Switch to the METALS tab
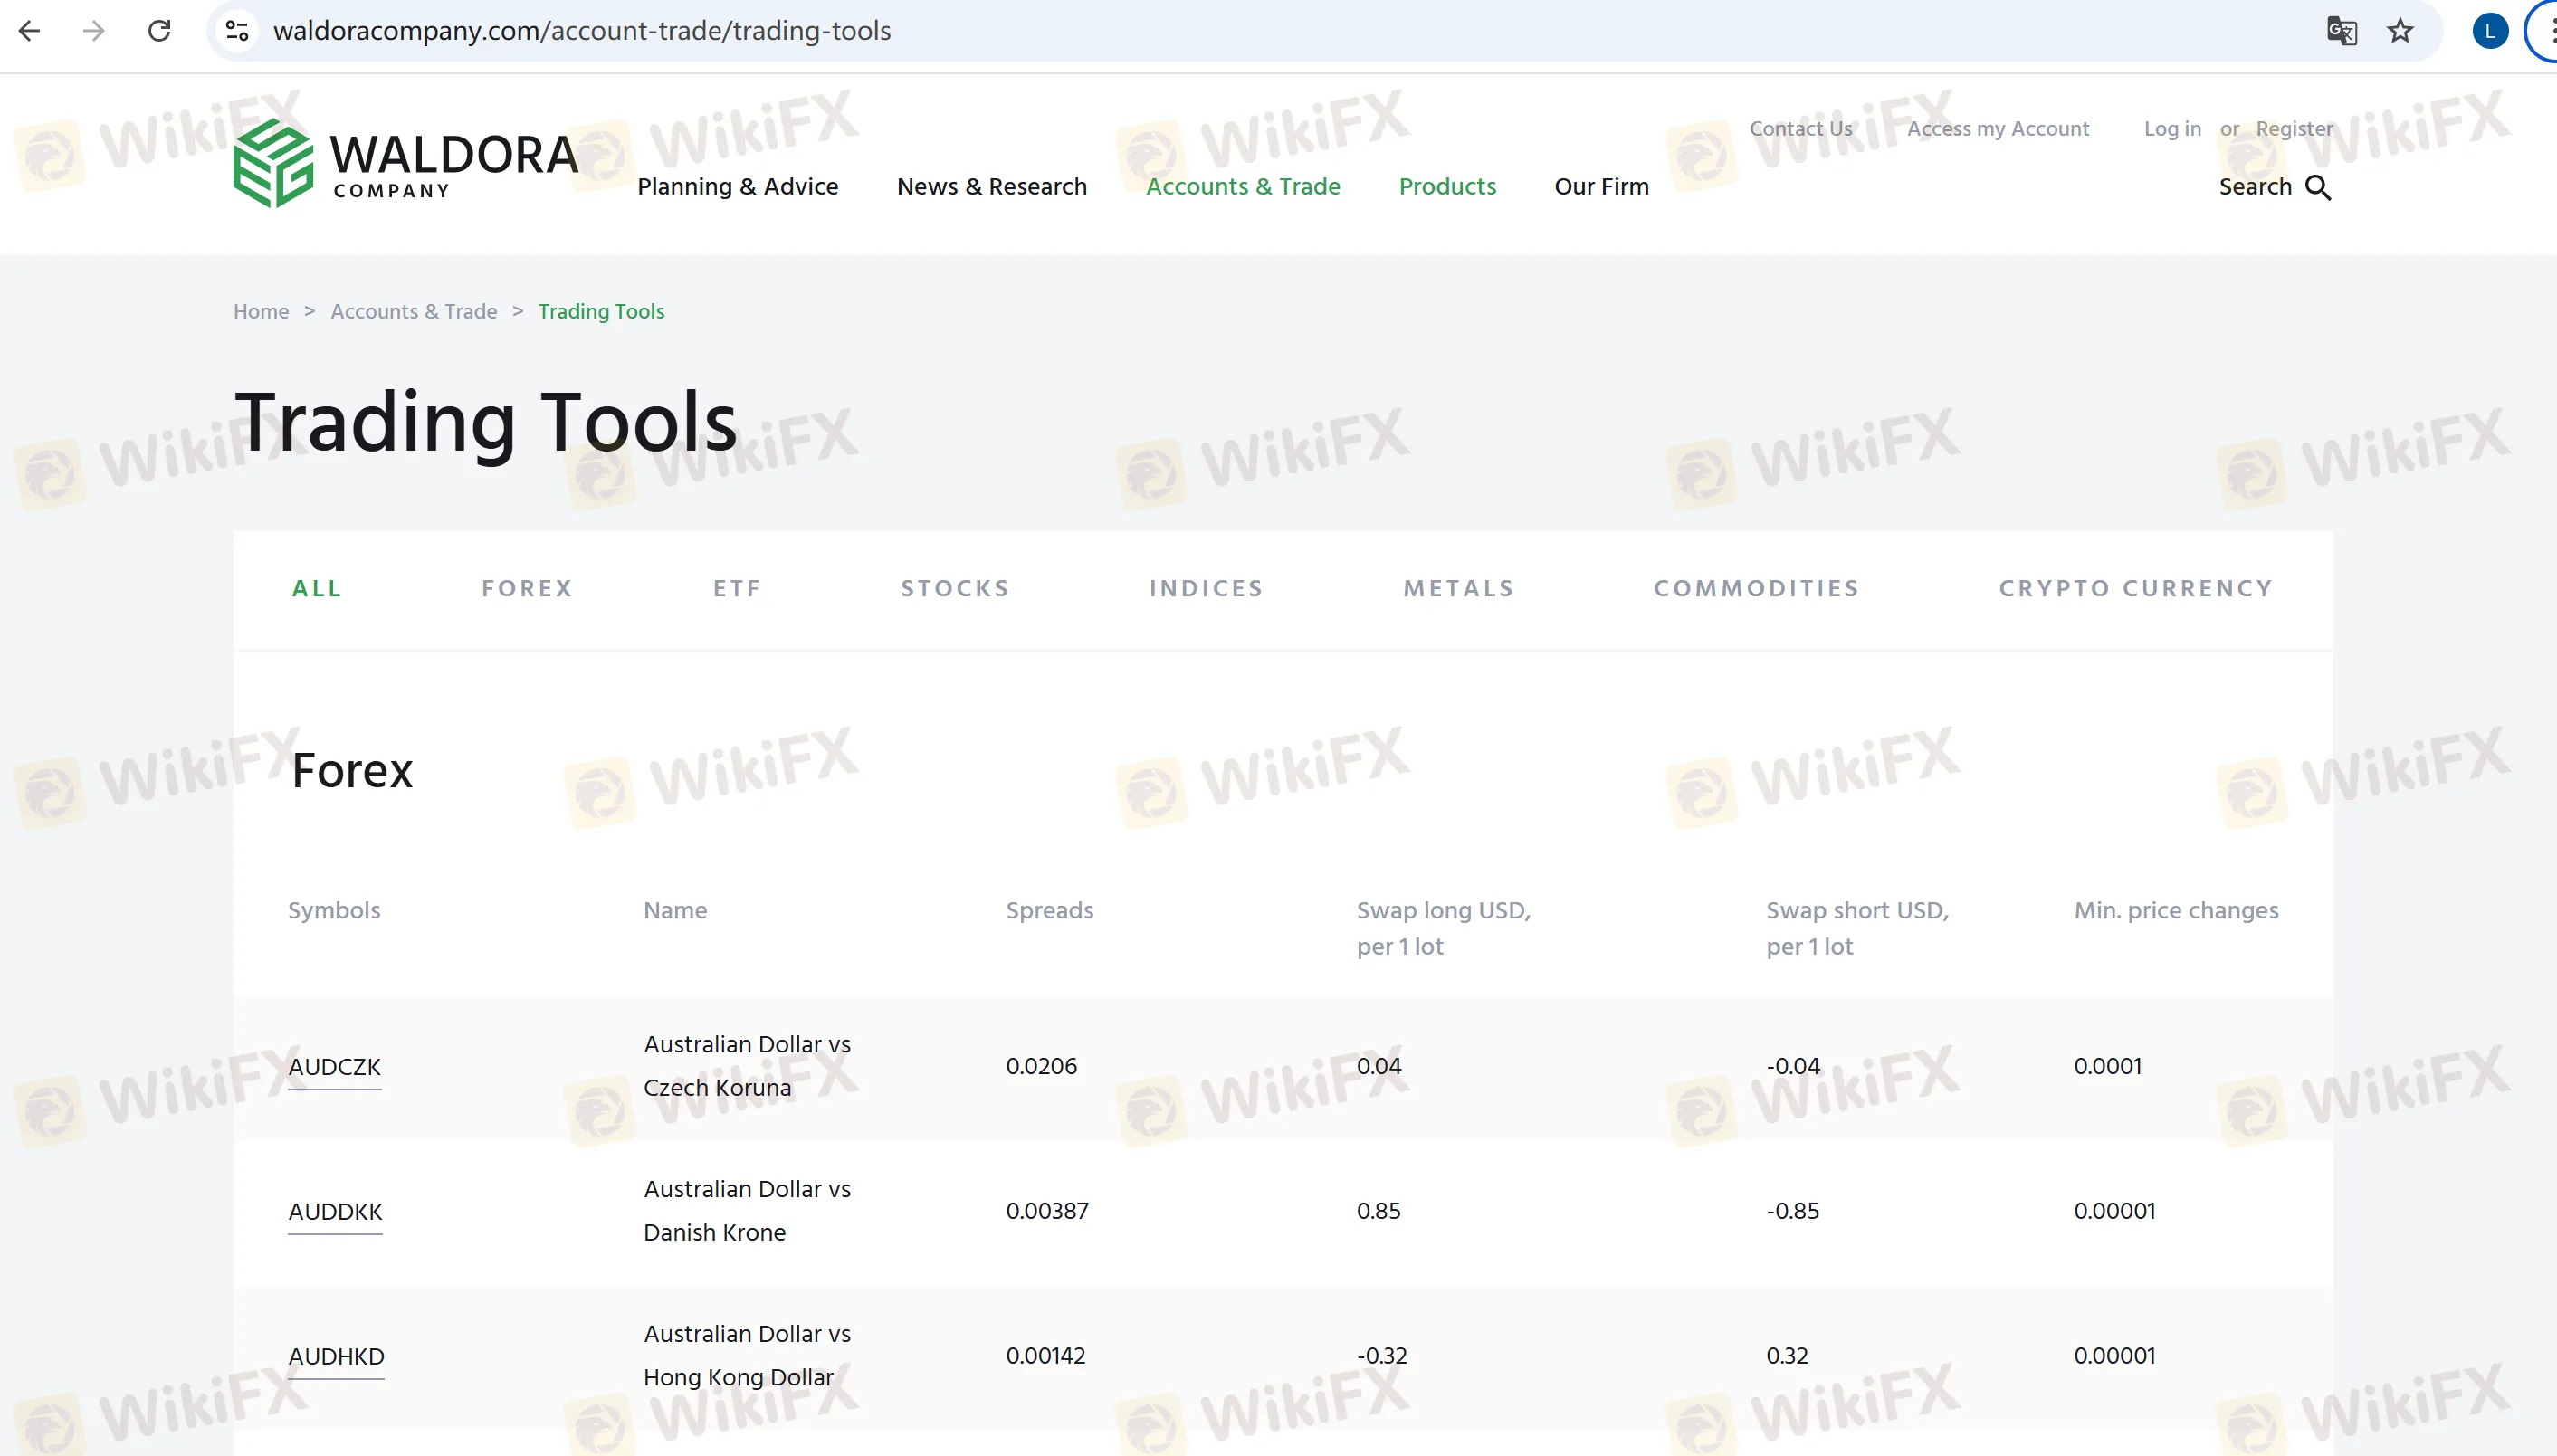This screenshot has height=1456, width=2557. [x=1459, y=588]
